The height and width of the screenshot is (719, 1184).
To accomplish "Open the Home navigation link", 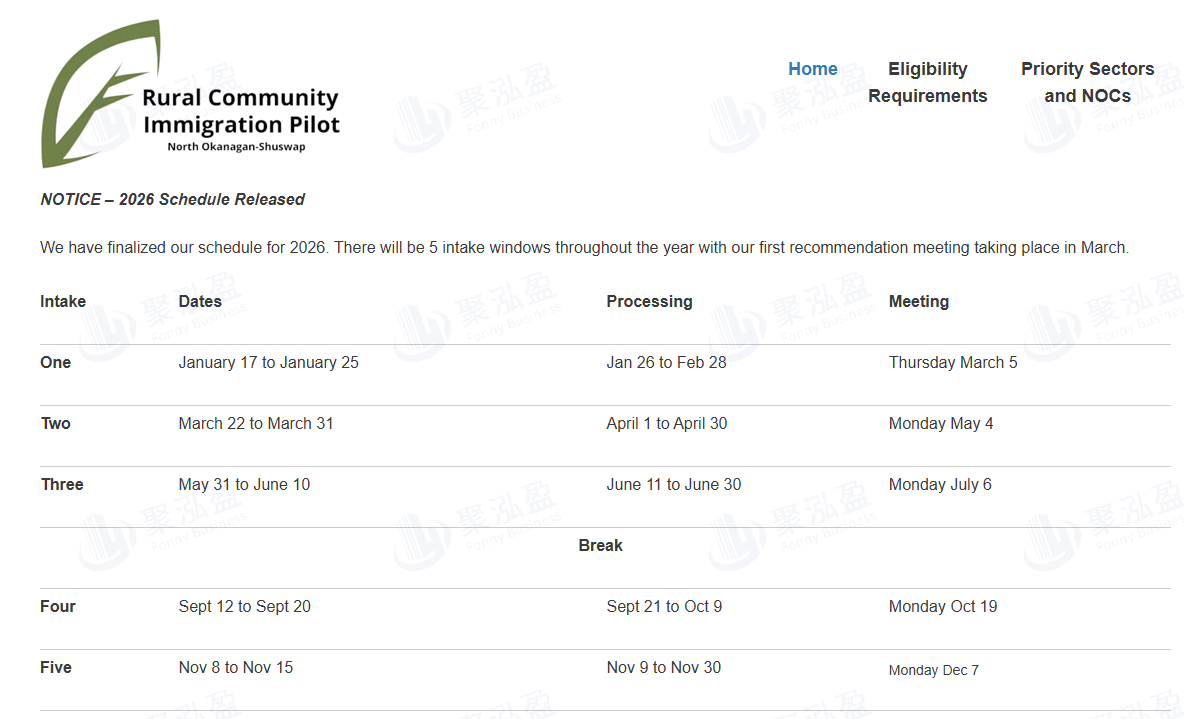I will 812,69.
